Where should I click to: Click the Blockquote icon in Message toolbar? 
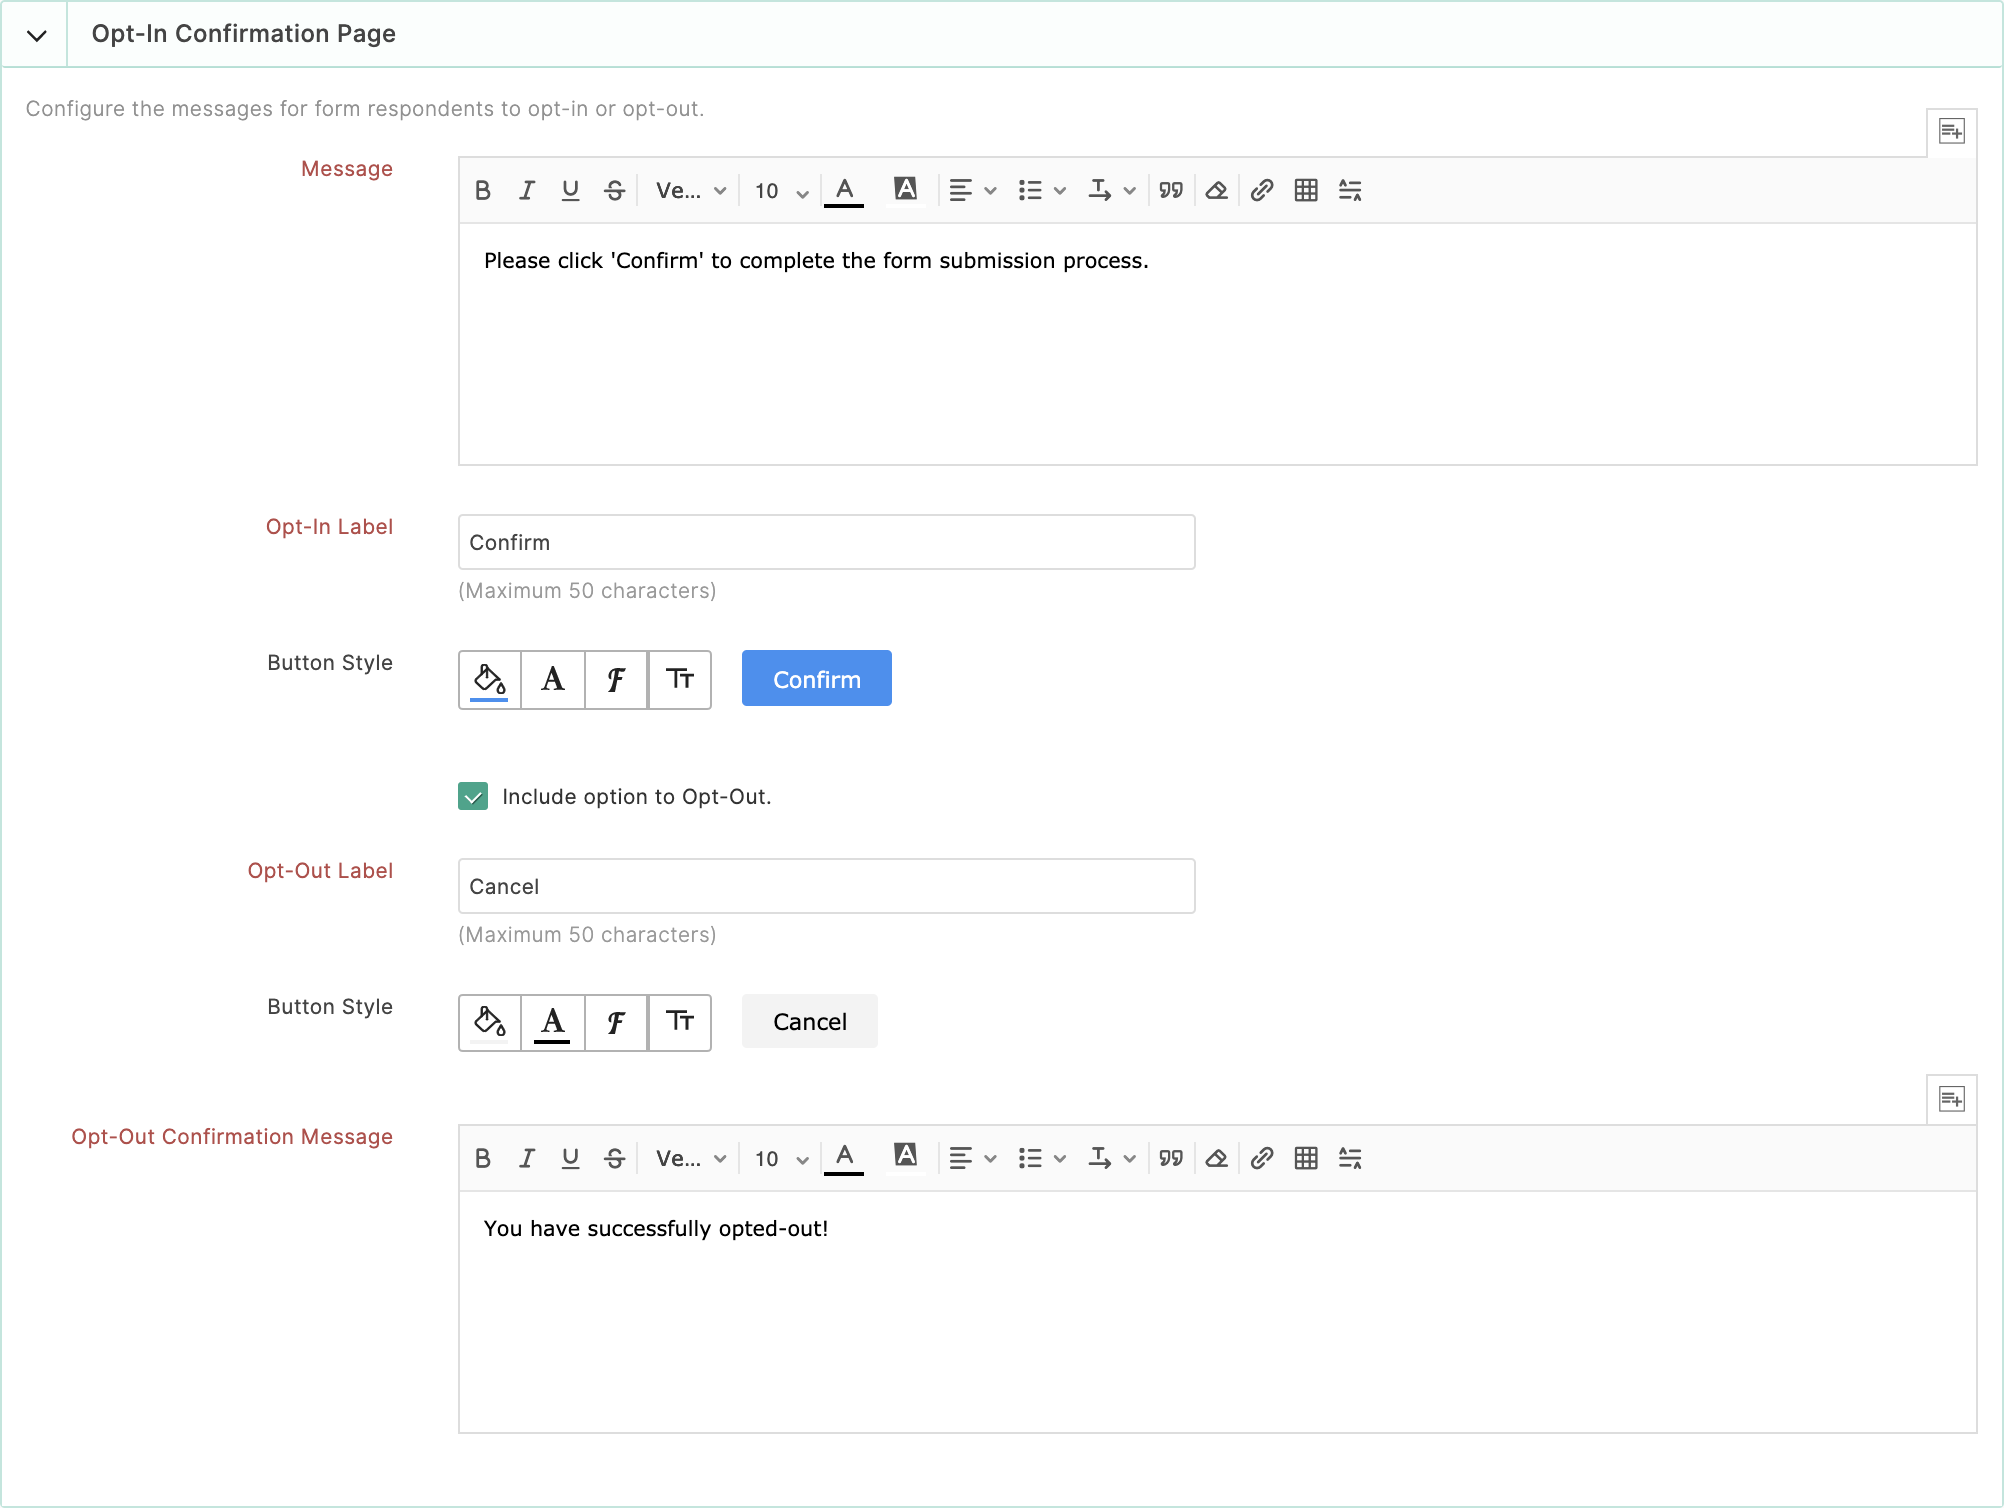pos(1171,190)
